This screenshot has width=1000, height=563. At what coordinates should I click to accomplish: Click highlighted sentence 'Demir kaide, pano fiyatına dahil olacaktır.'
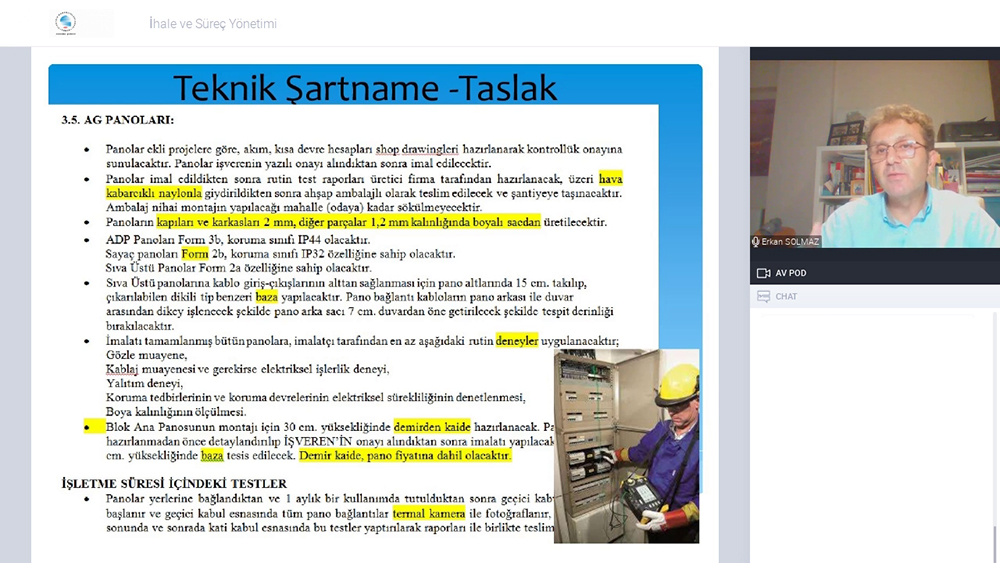405,455
